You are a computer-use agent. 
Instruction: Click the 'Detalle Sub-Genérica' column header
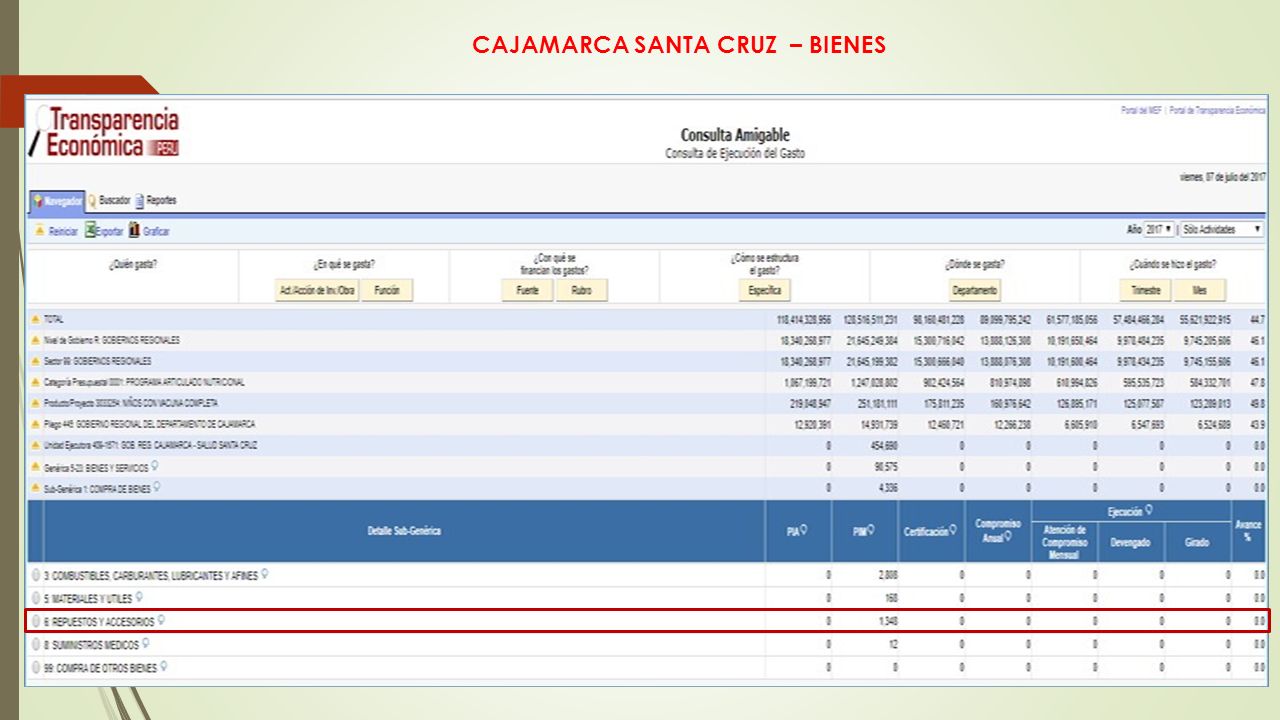tap(404, 531)
